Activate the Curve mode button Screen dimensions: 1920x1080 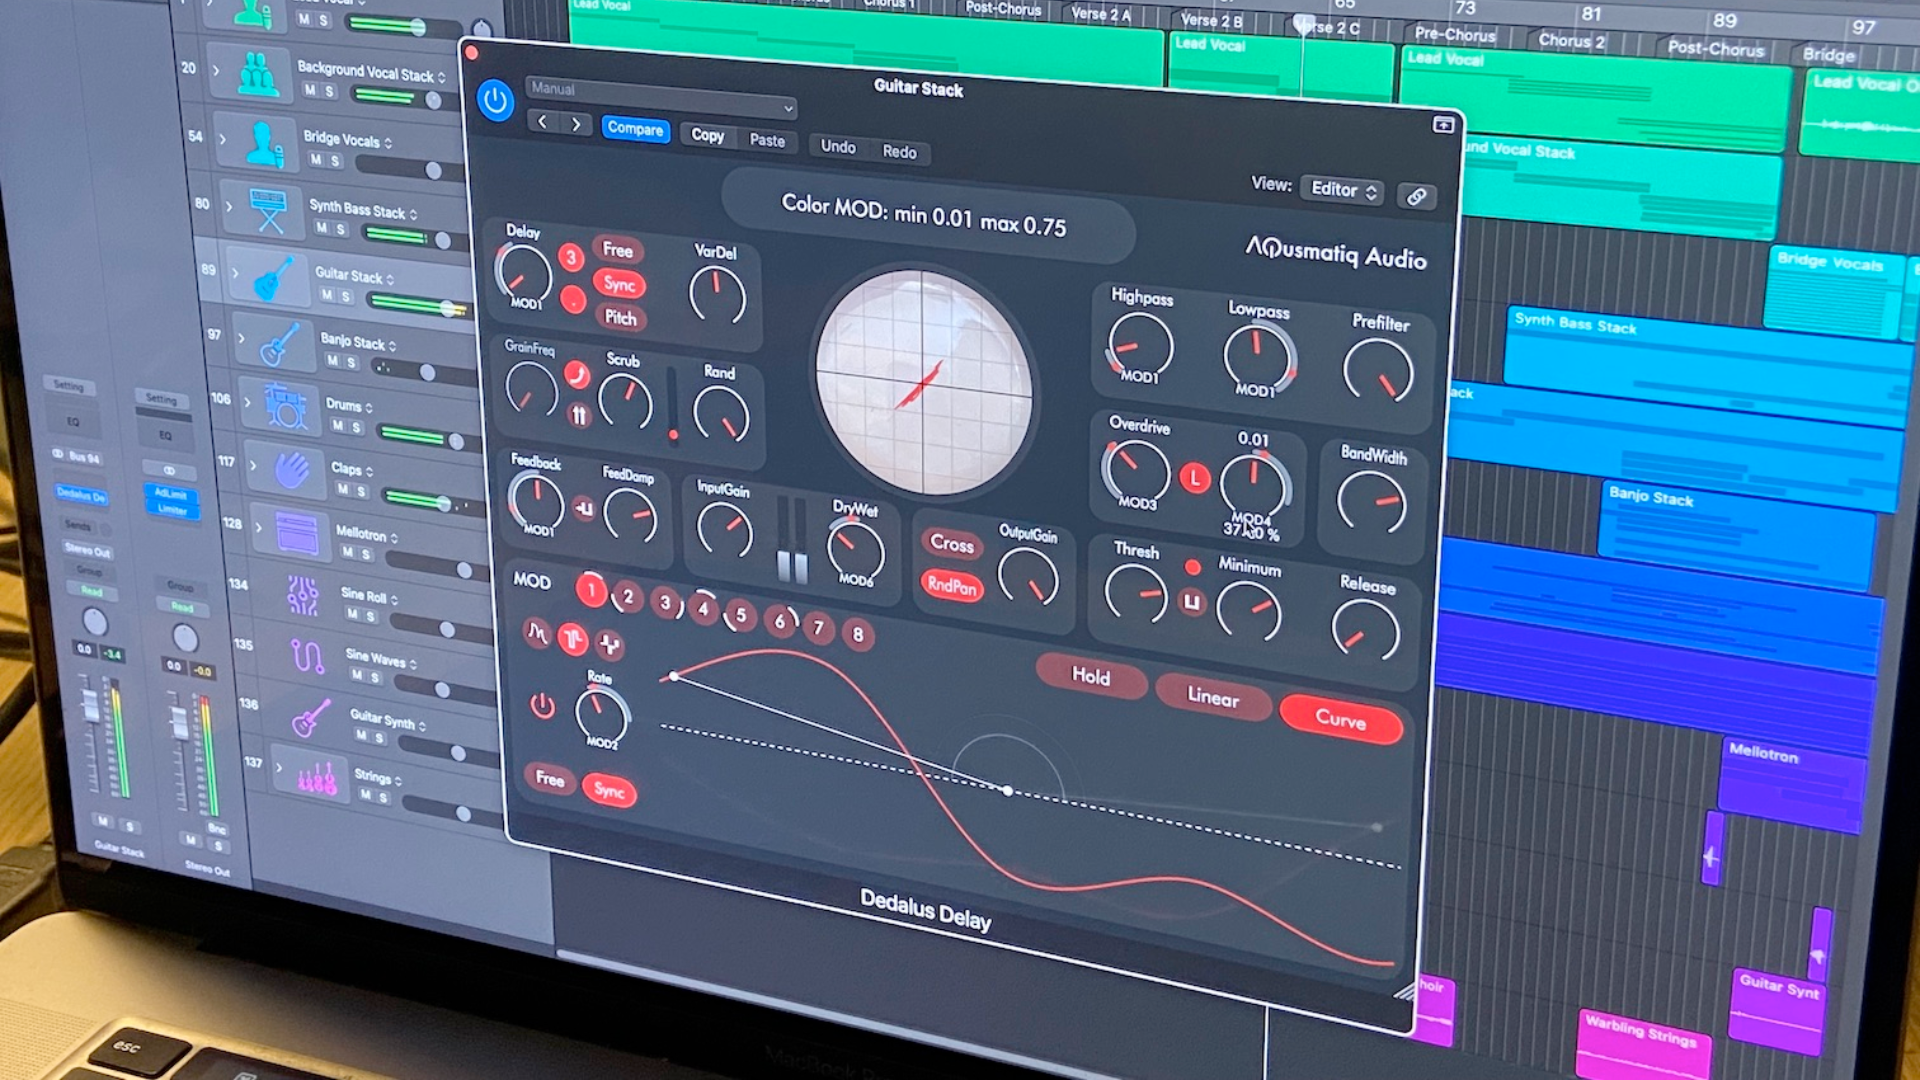click(x=1341, y=722)
